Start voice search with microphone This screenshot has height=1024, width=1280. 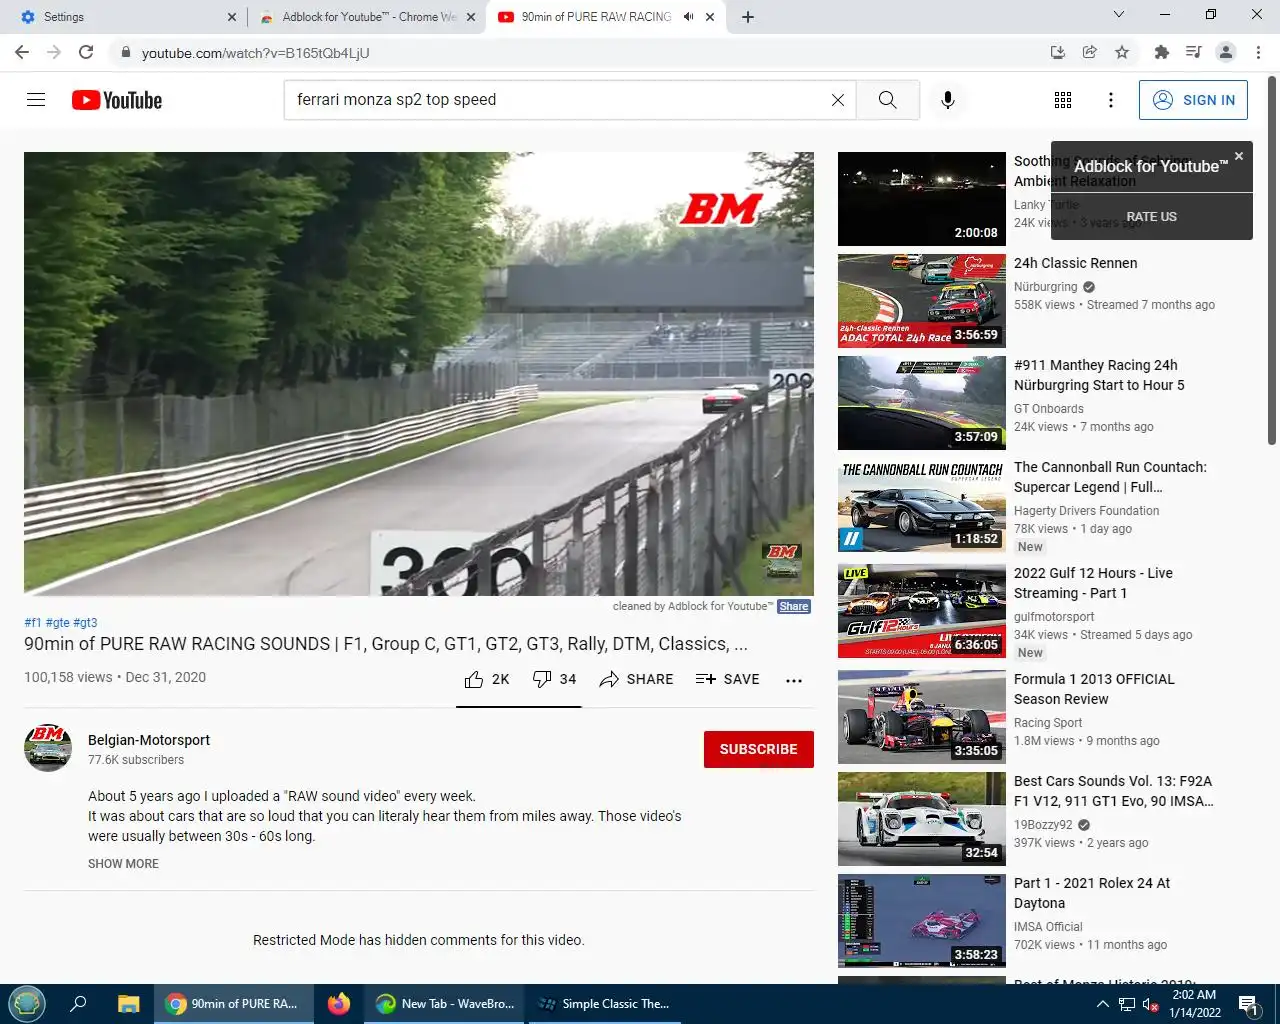[x=948, y=100]
